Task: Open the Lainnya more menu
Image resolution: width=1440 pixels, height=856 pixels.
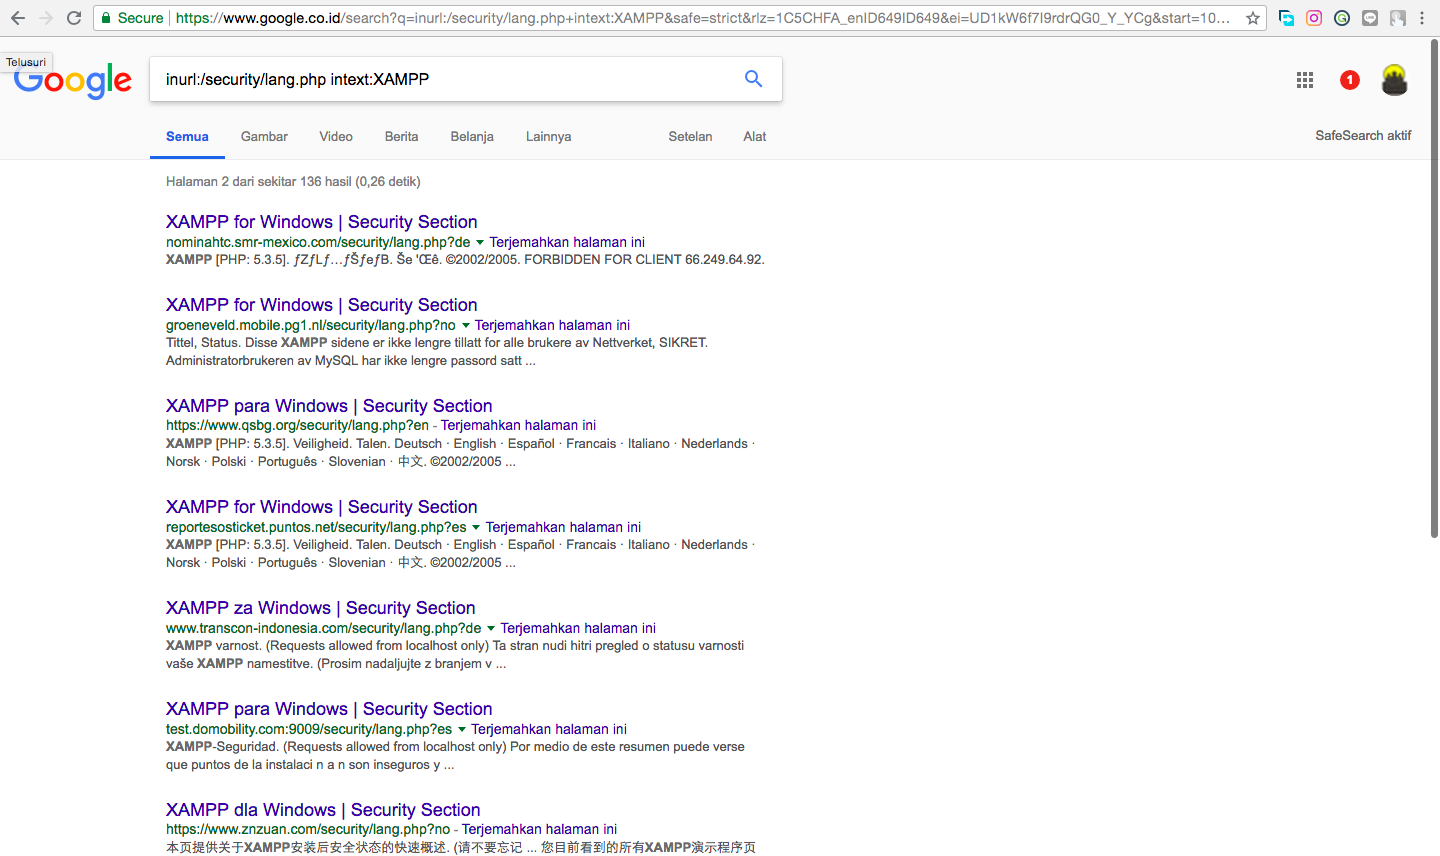Action: pyautogui.click(x=549, y=137)
